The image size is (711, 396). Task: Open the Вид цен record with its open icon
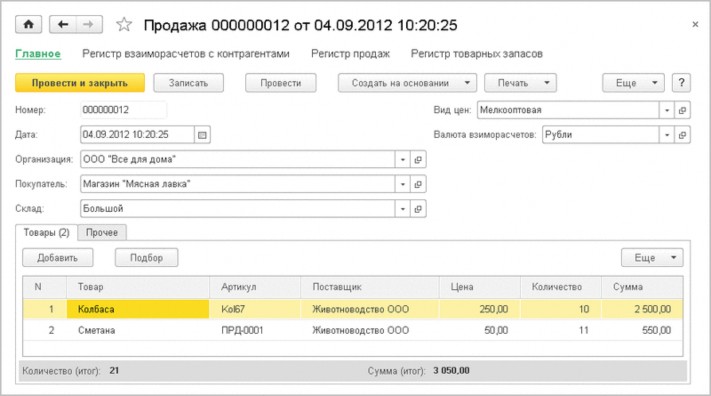(x=682, y=110)
